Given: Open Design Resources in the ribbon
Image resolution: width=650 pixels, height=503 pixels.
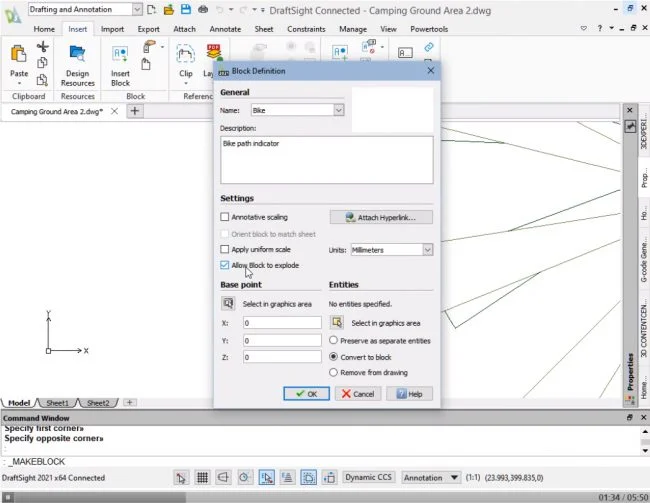Looking at the screenshot, I should coord(77,60).
